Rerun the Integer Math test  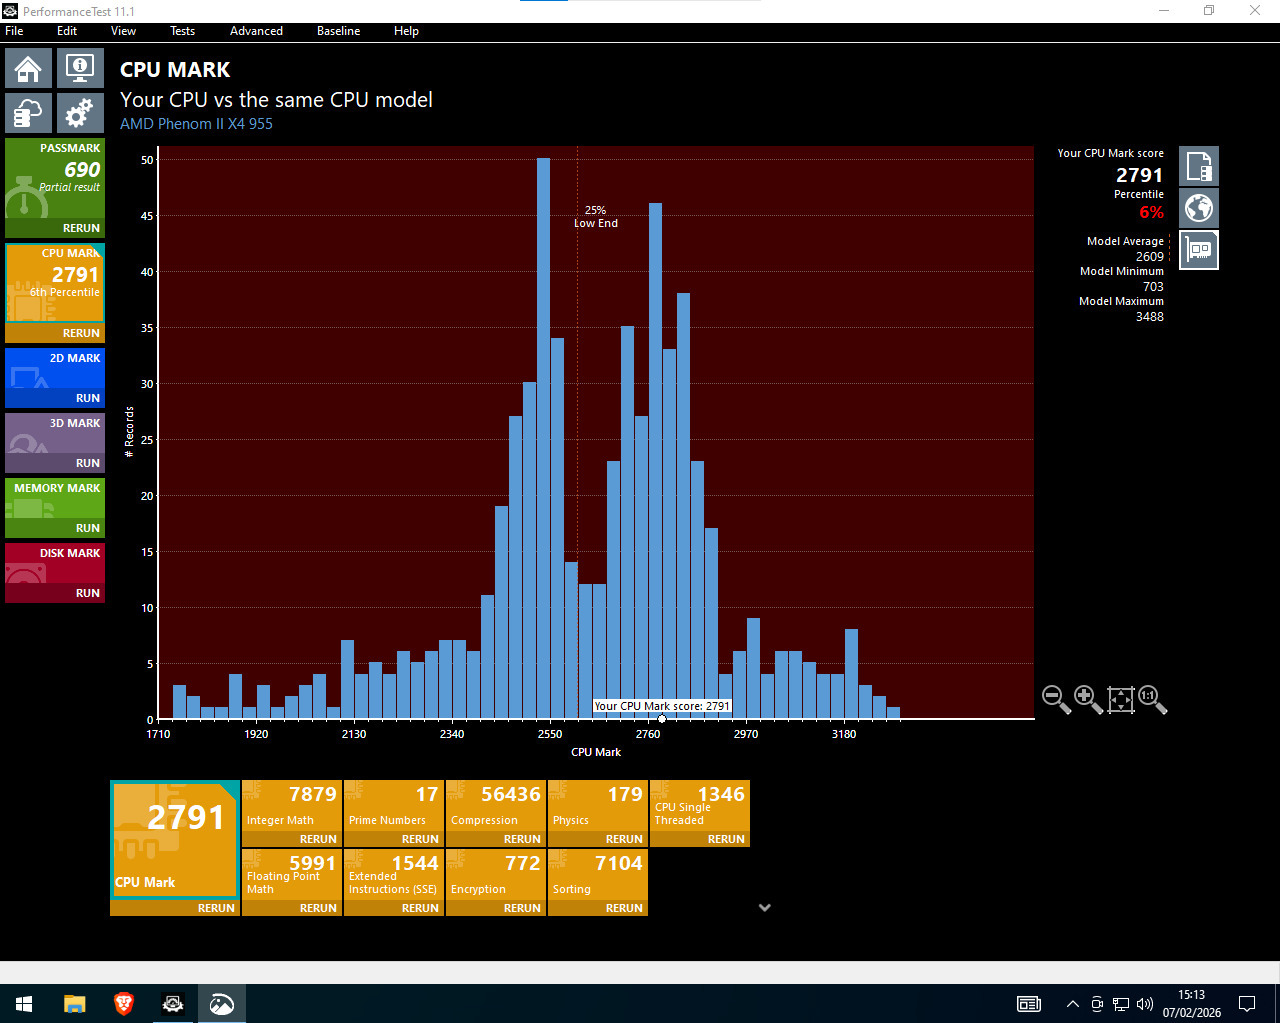[318, 839]
